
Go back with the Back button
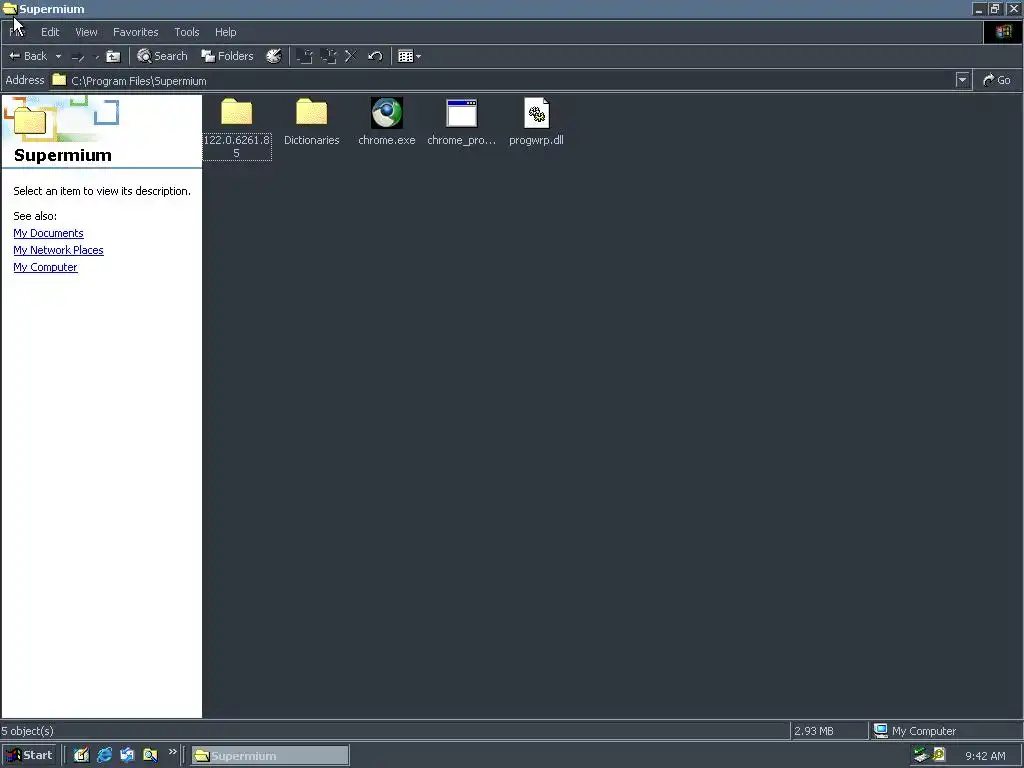click(27, 56)
